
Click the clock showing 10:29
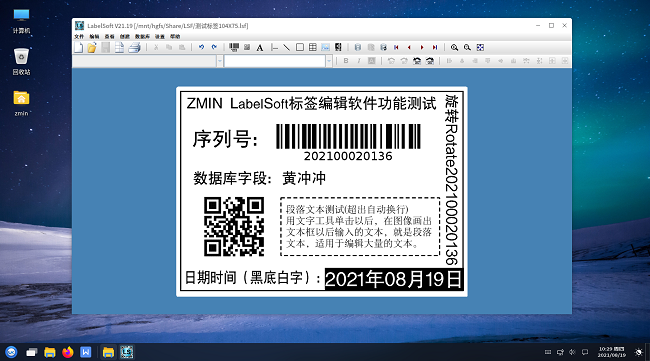coord(611,352)
